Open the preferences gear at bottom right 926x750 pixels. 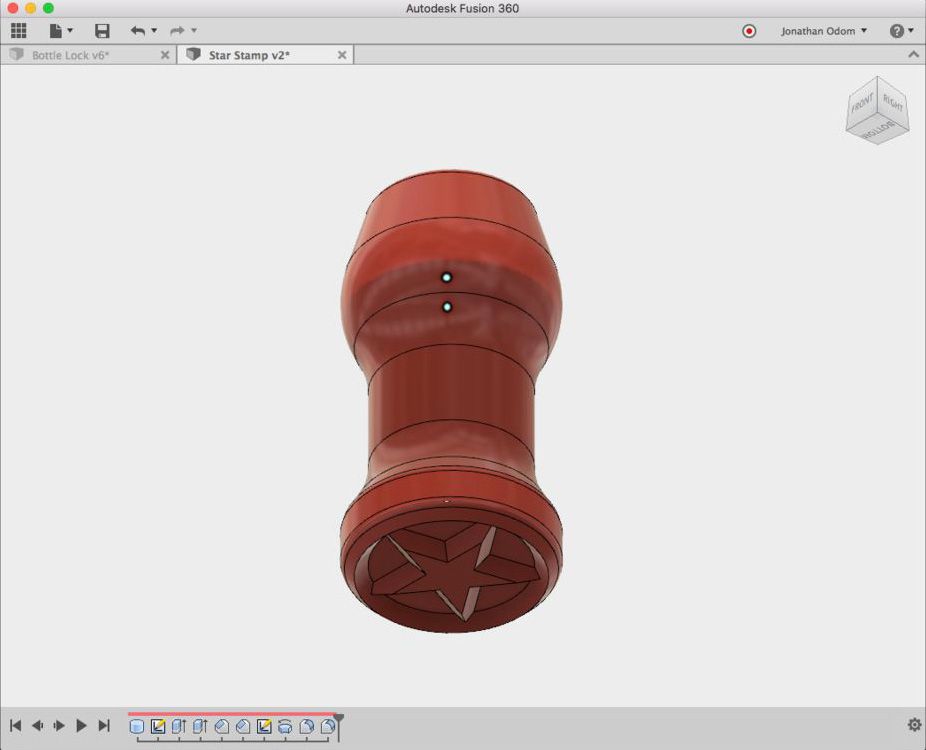(x=913, y=723)
